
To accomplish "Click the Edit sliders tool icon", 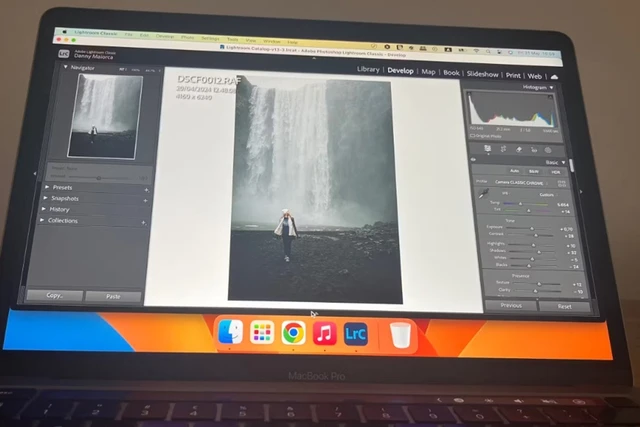I will click(x=486, y=149).
